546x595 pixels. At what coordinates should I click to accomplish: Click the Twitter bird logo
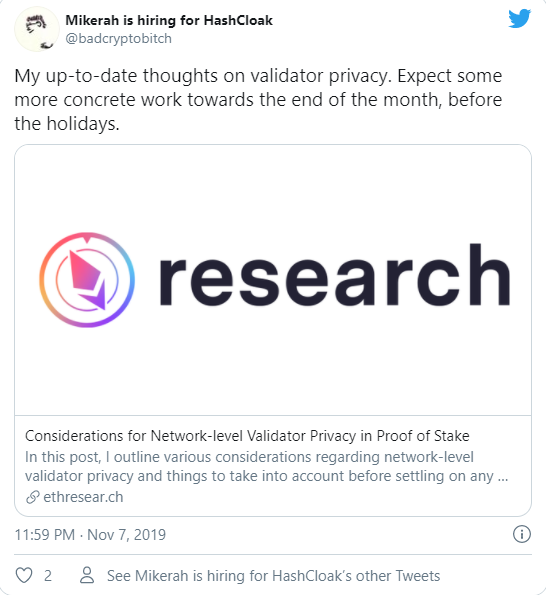519,19
